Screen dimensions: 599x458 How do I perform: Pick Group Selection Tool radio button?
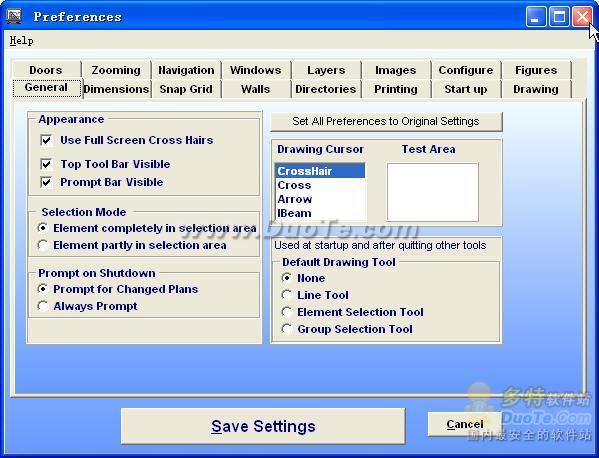pyautogui.click(x=287, y=329)
